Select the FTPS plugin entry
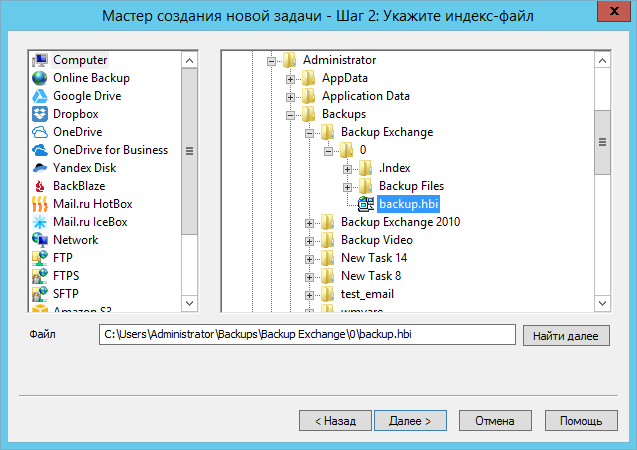This screenshot has width=637, height=450. tap(68, 276)
